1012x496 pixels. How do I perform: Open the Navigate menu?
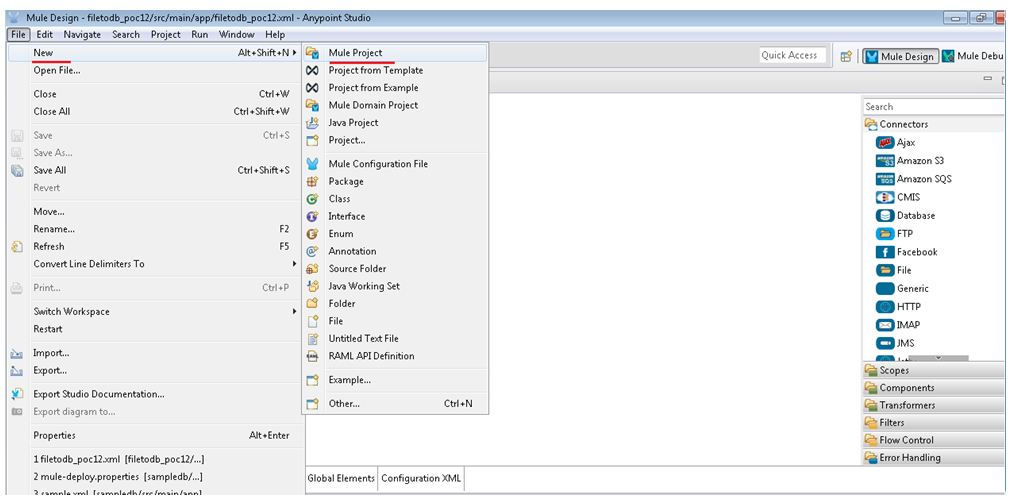[82, 35]
